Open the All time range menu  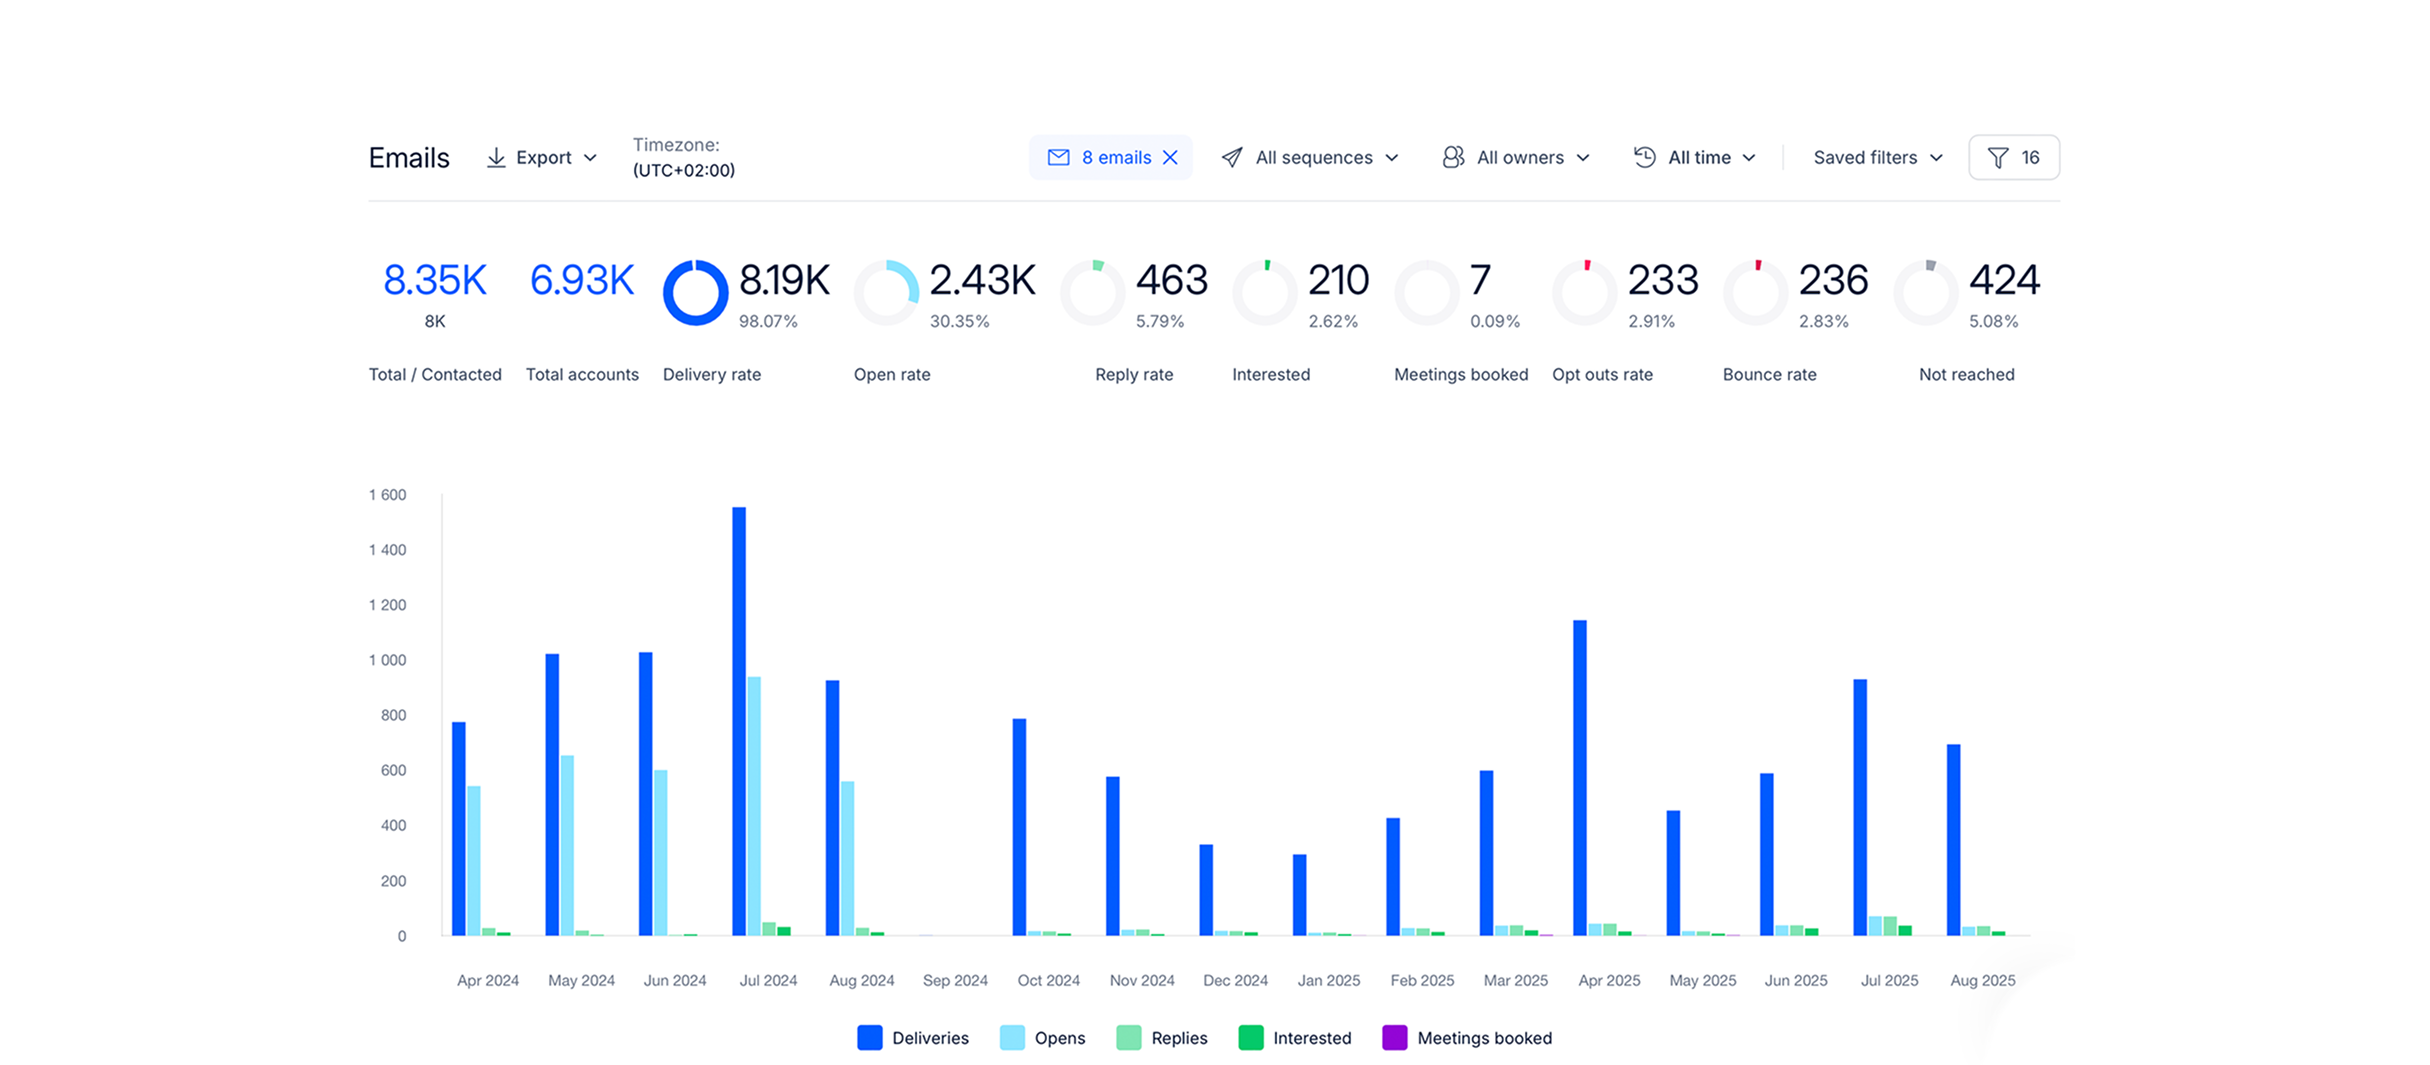pos(1711,158)
